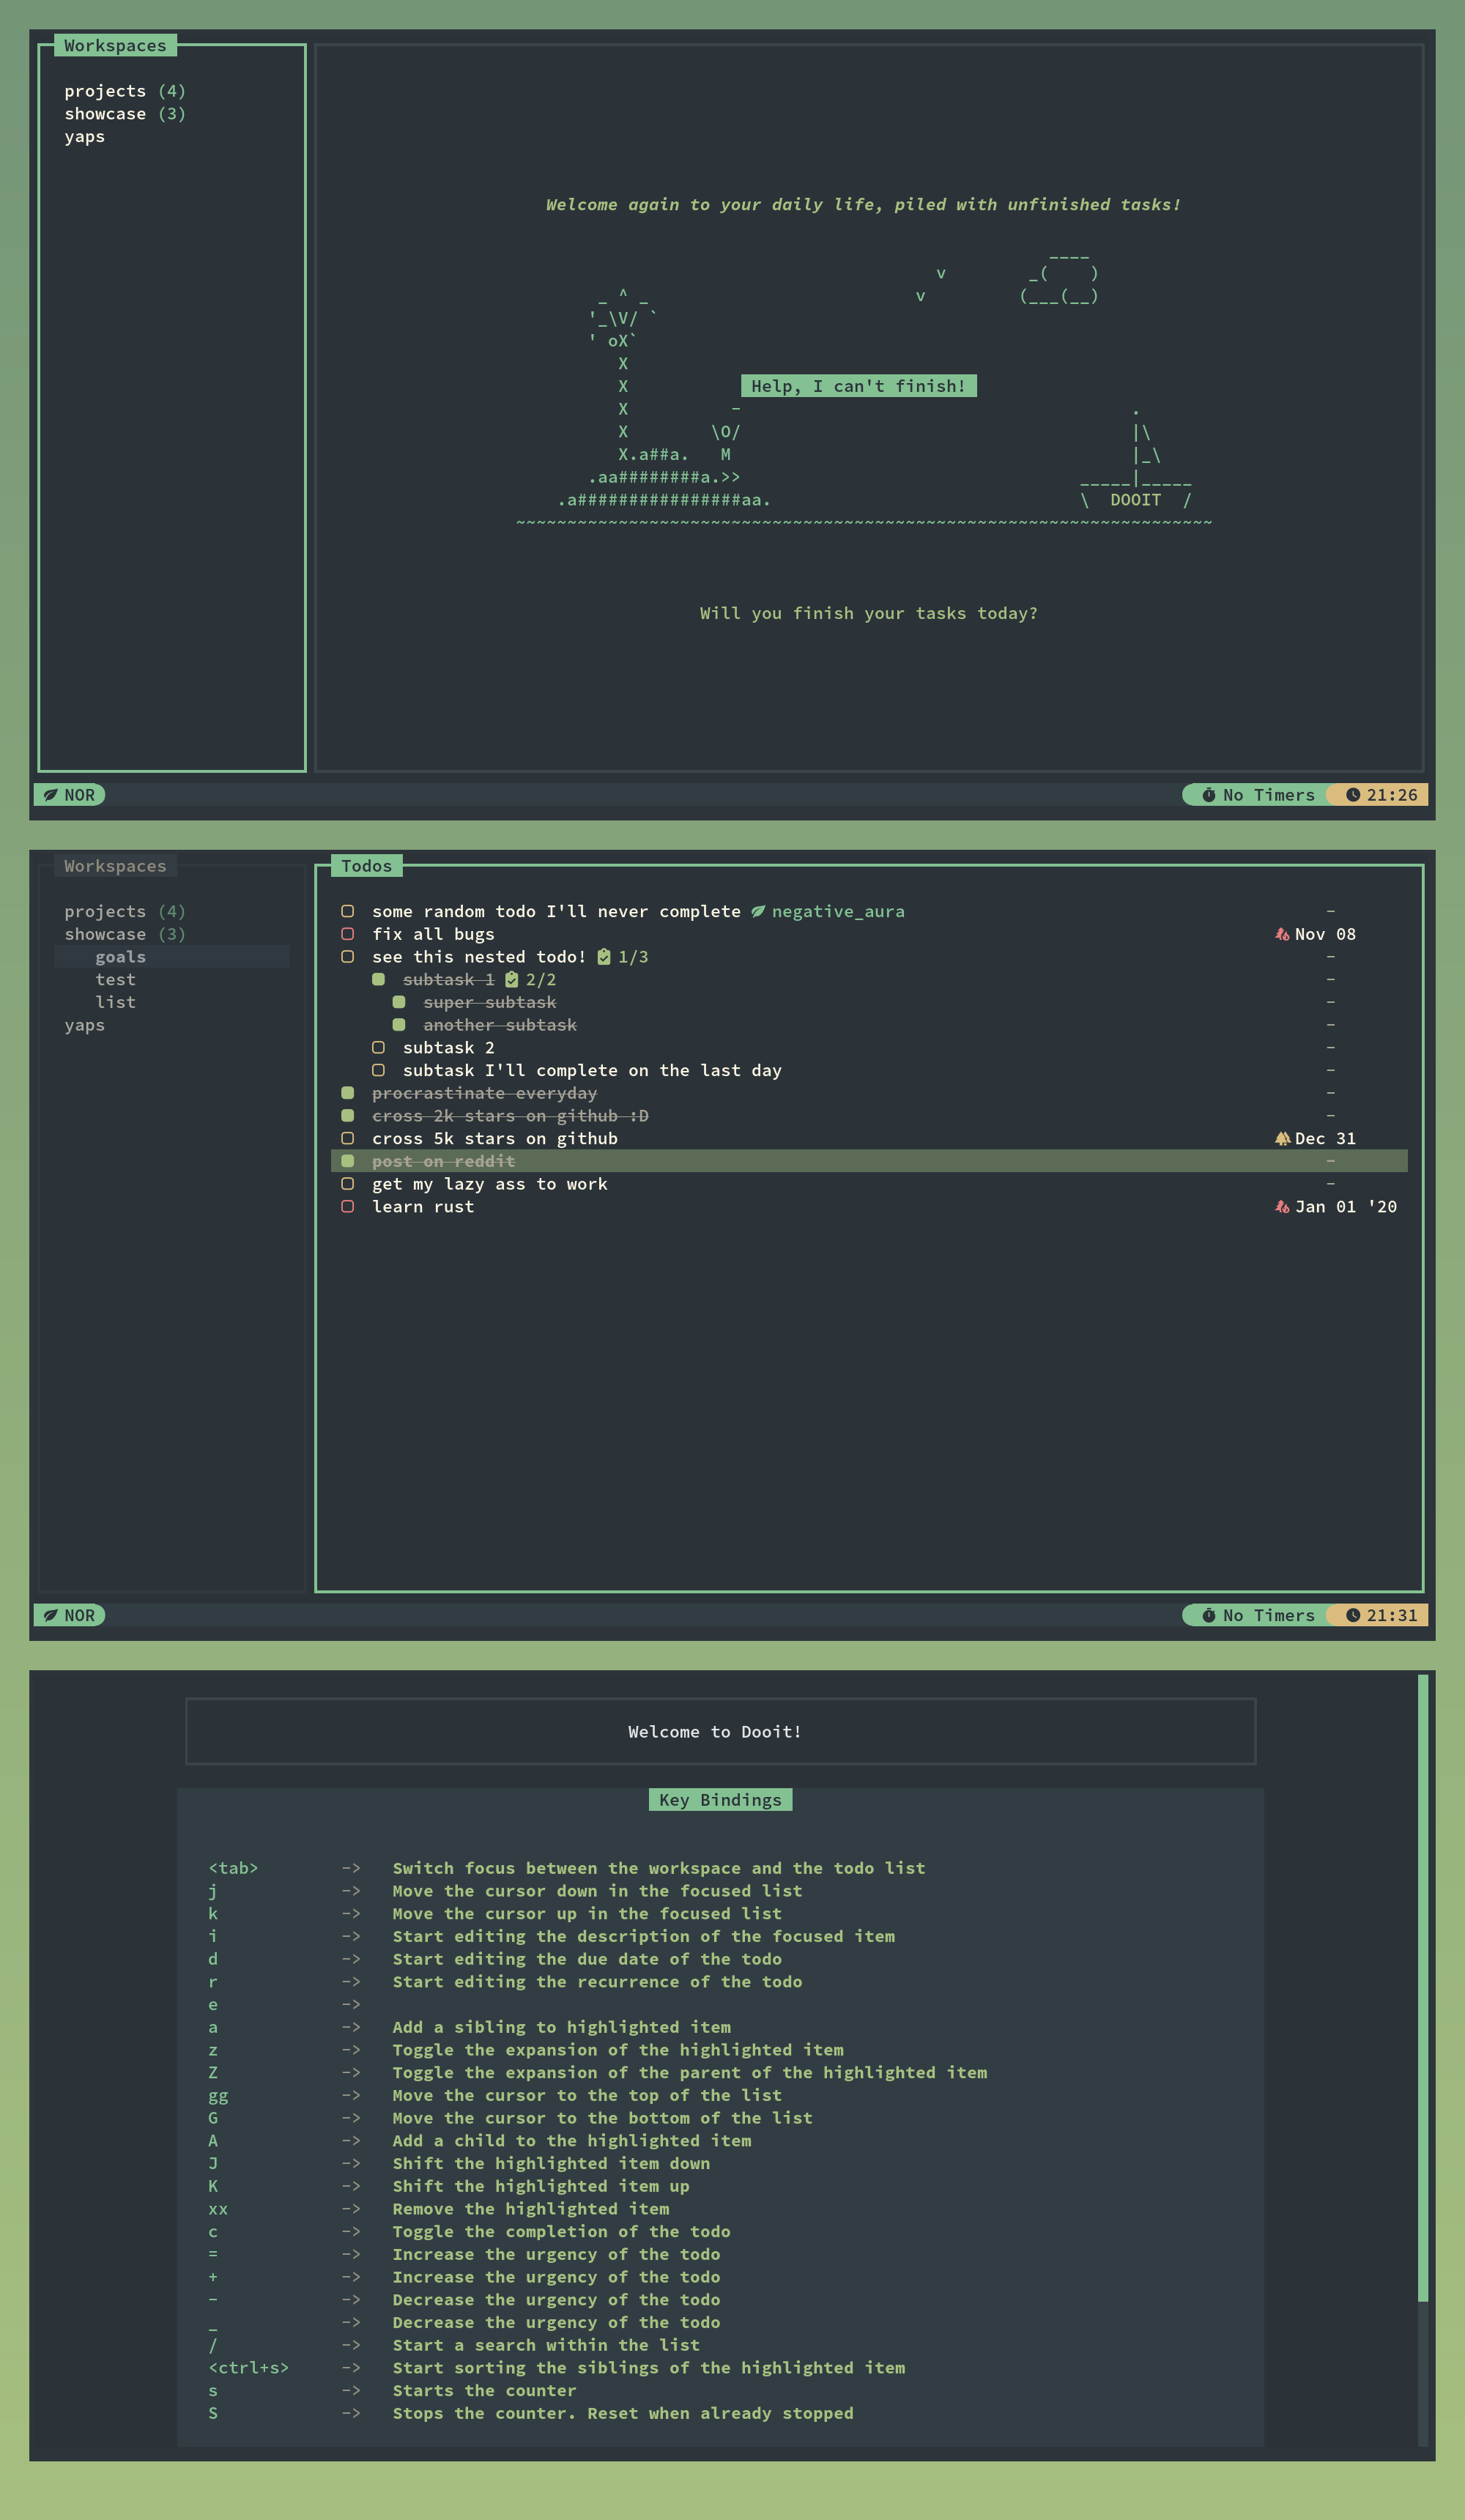
Task: Select the leaf tag icon before negative_aura
Action: pos(759,911)
